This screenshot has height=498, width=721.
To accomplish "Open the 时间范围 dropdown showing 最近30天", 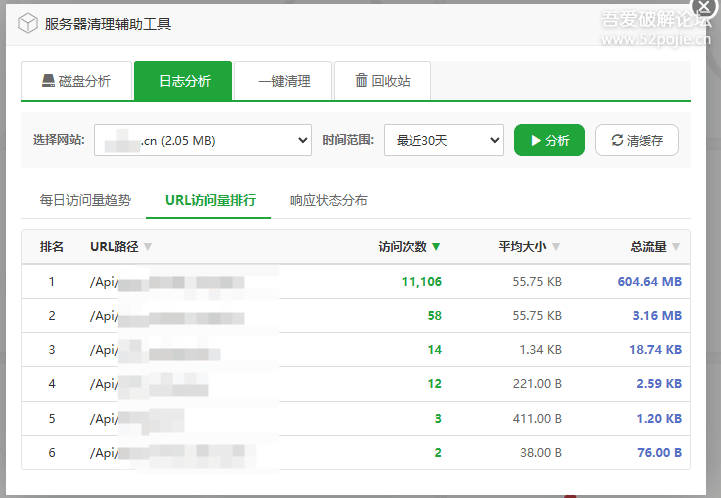I will [443, 141].
